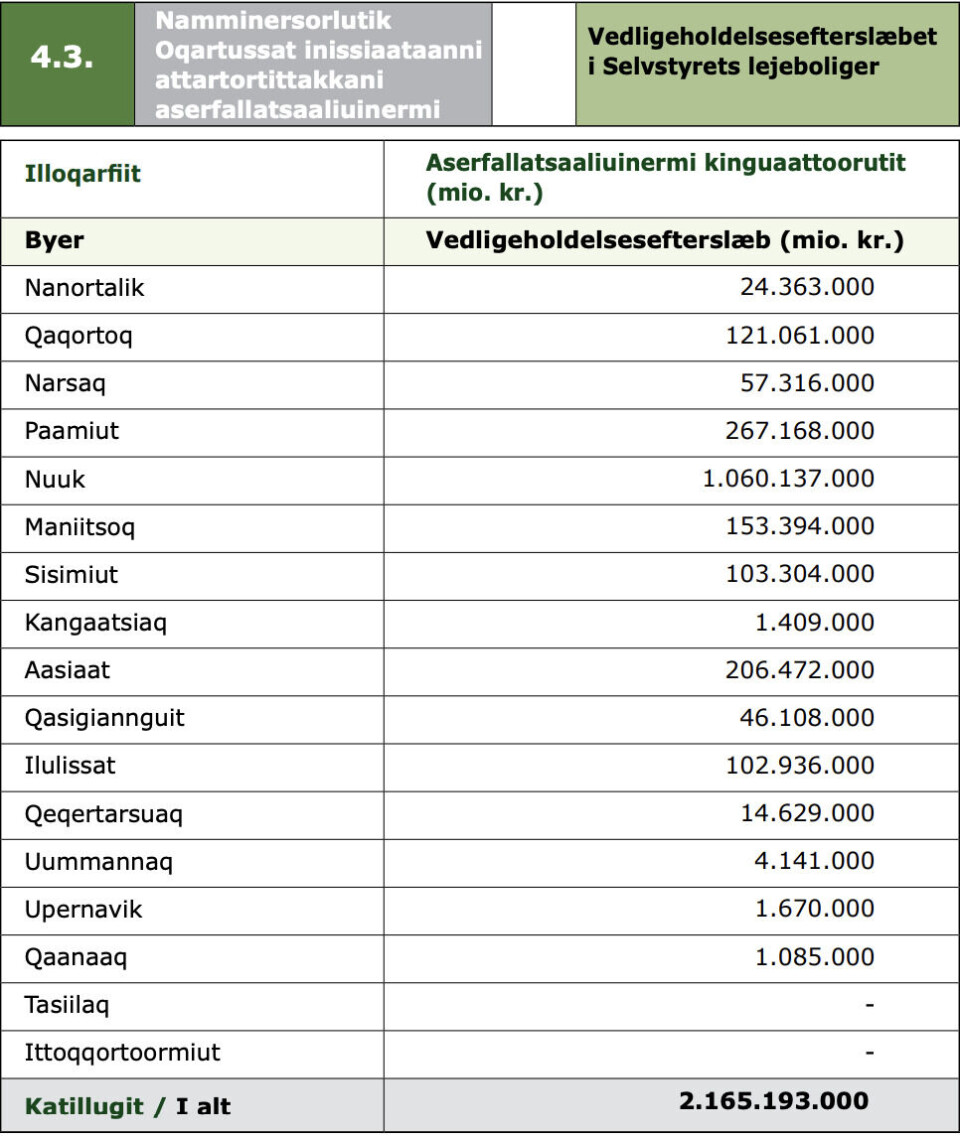Select the Nuuk value 1.060.137.000
Viewport: 960px width, 1138px height.
[788, 479]
